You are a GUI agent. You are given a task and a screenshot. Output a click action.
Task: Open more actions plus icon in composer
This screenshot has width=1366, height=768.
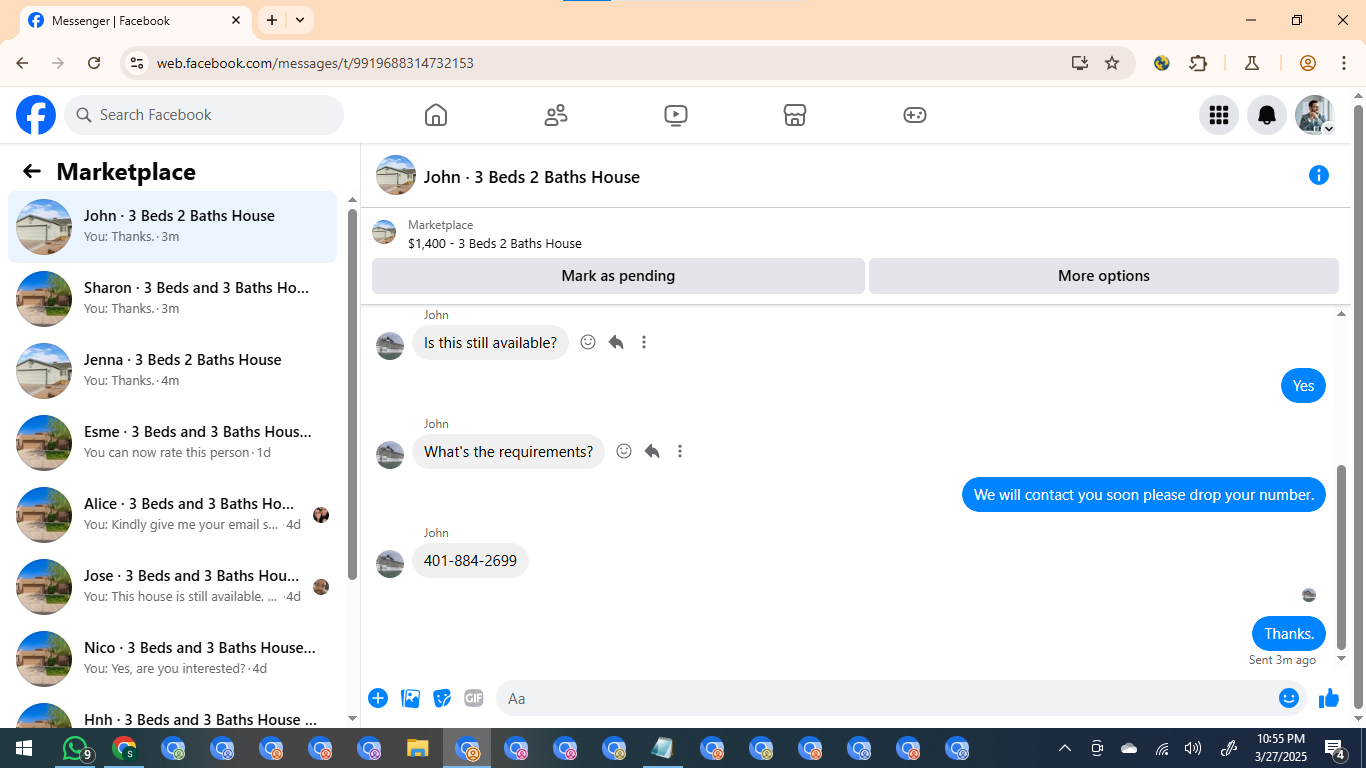(x=378, y=698)
